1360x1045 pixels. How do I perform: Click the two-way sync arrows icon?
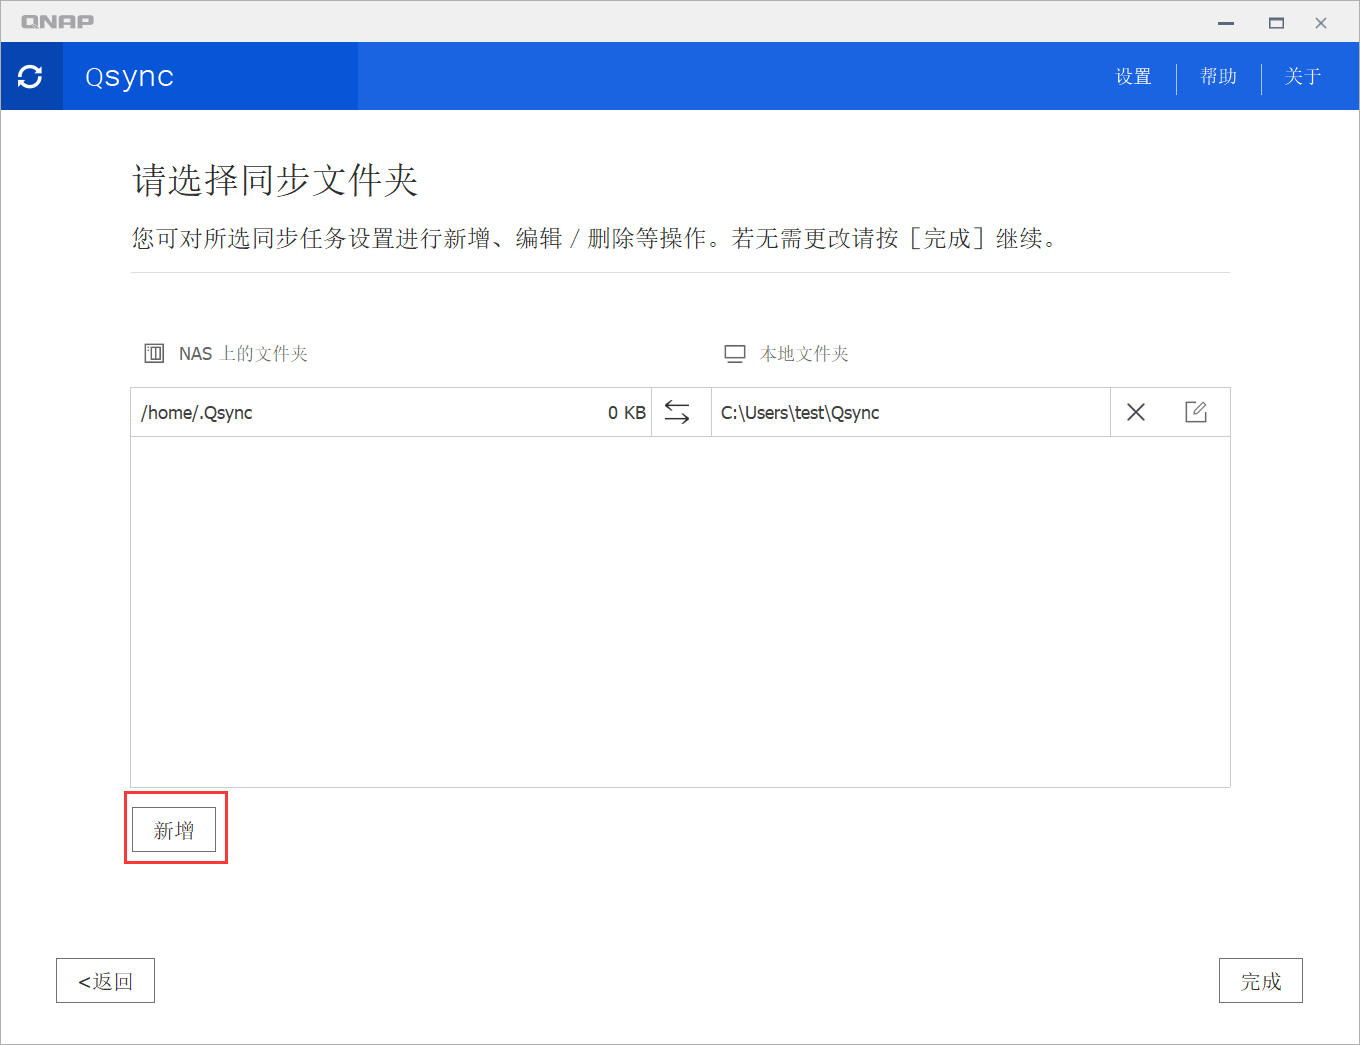coord(677,412)
